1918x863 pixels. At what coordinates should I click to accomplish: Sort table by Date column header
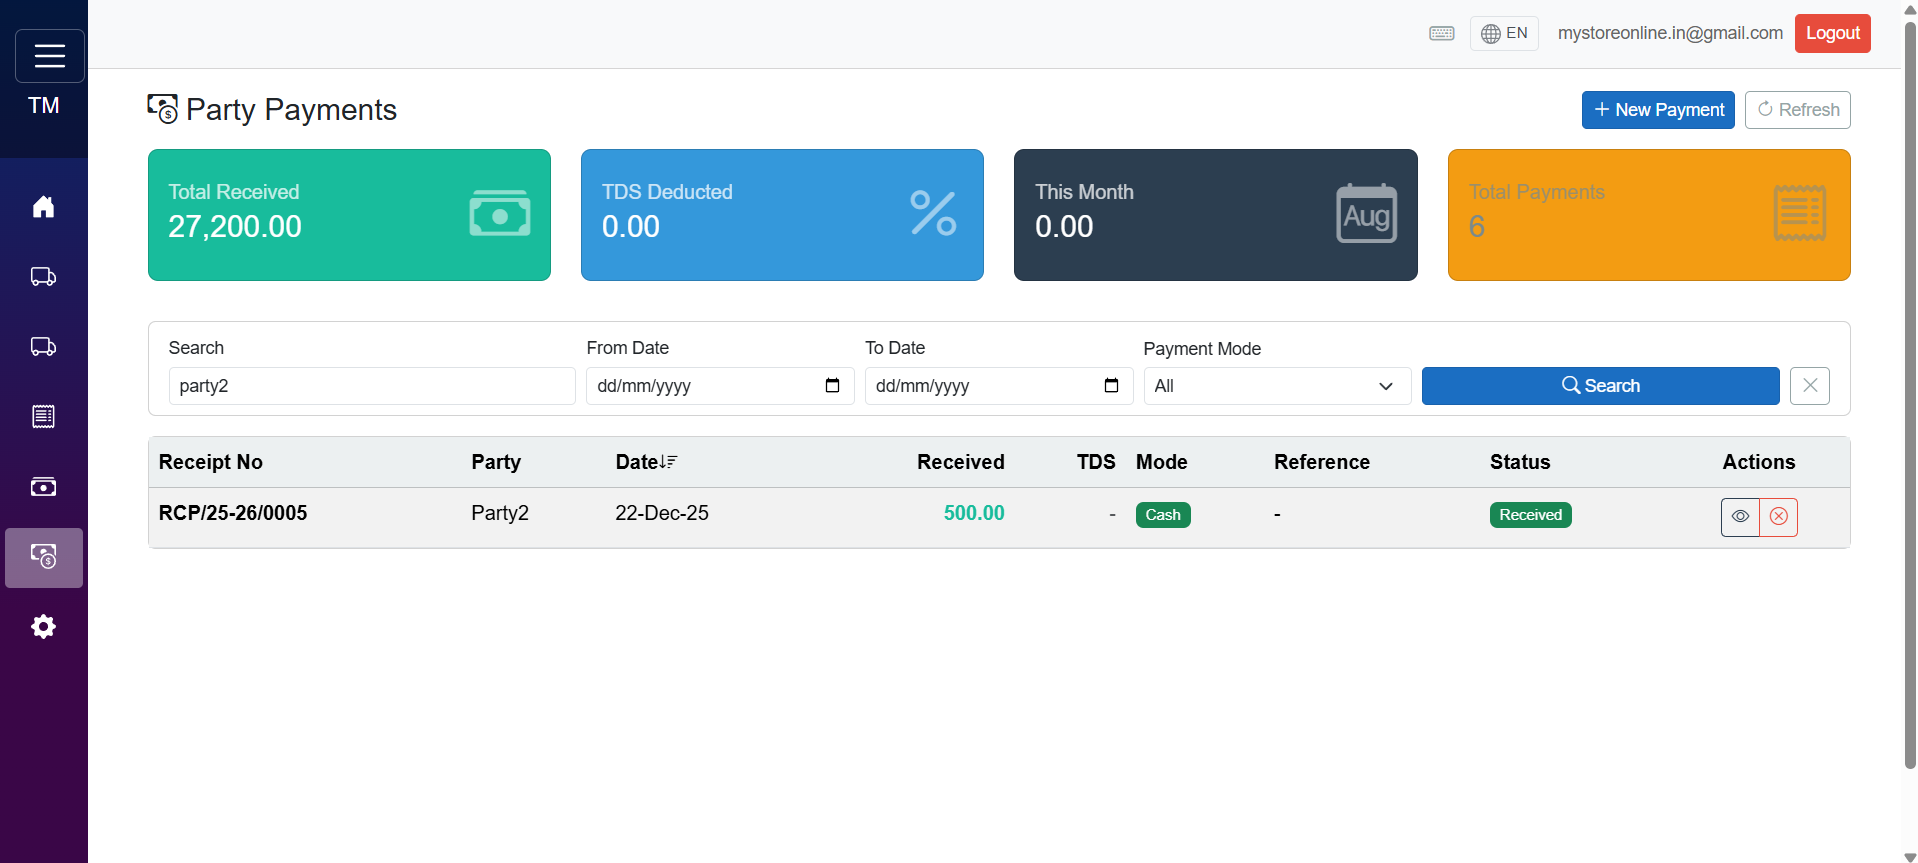click(x=646, y=462)
